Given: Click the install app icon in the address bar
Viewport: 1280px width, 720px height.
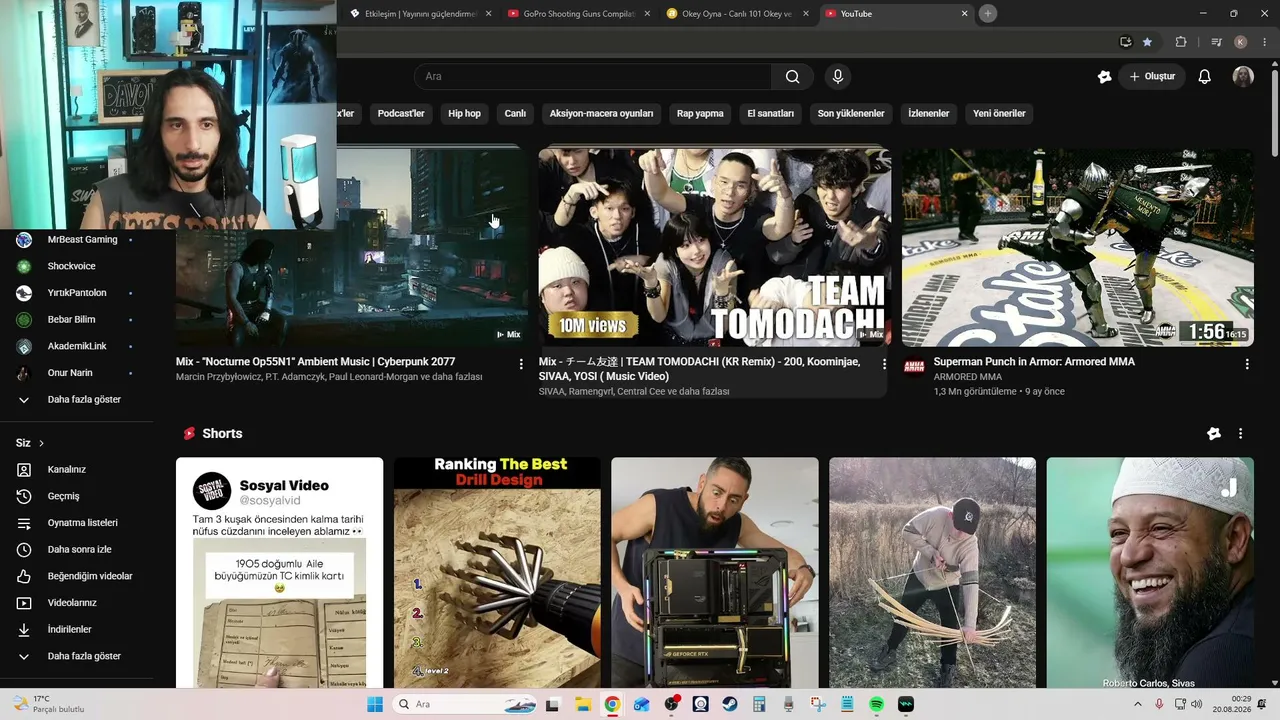Looking at the screenshot, I should tap(1125, 42).
